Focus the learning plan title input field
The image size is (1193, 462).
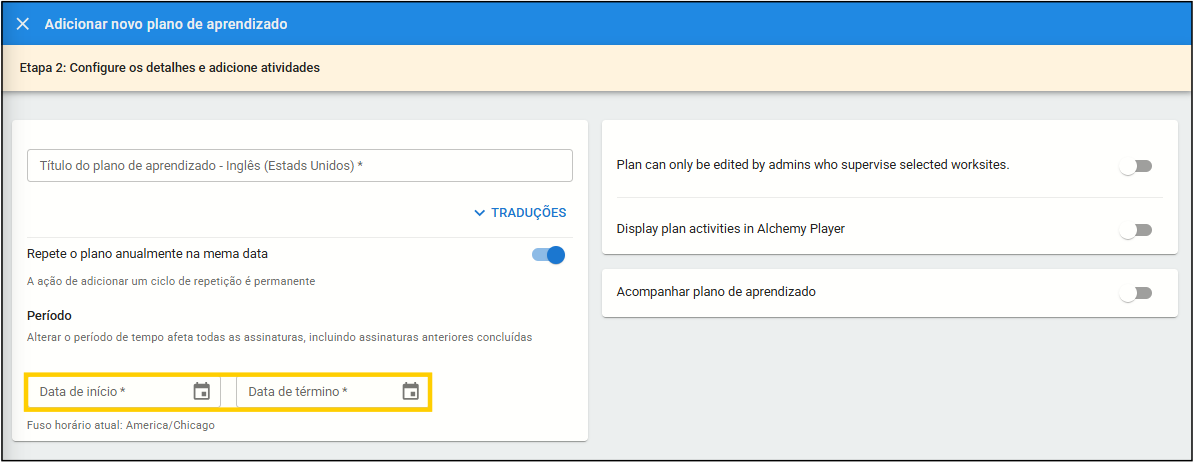[x=299, y=166]
